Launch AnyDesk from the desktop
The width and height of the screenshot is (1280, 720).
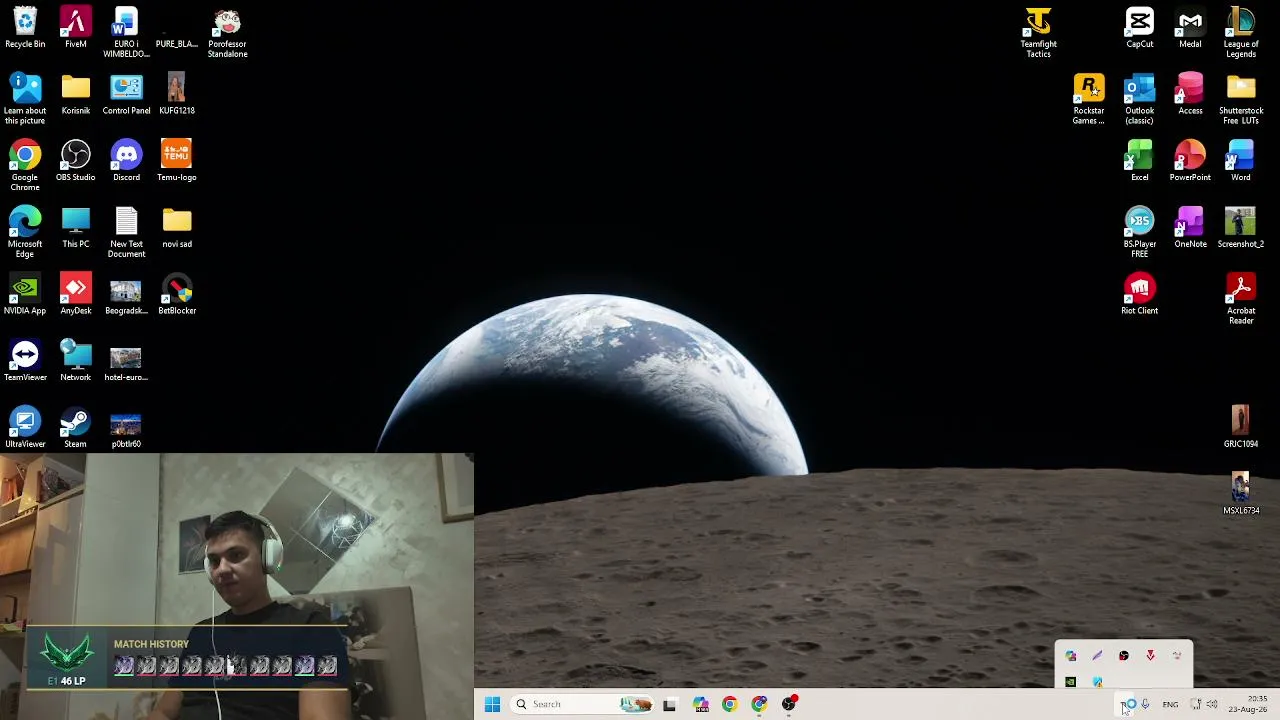75,295
